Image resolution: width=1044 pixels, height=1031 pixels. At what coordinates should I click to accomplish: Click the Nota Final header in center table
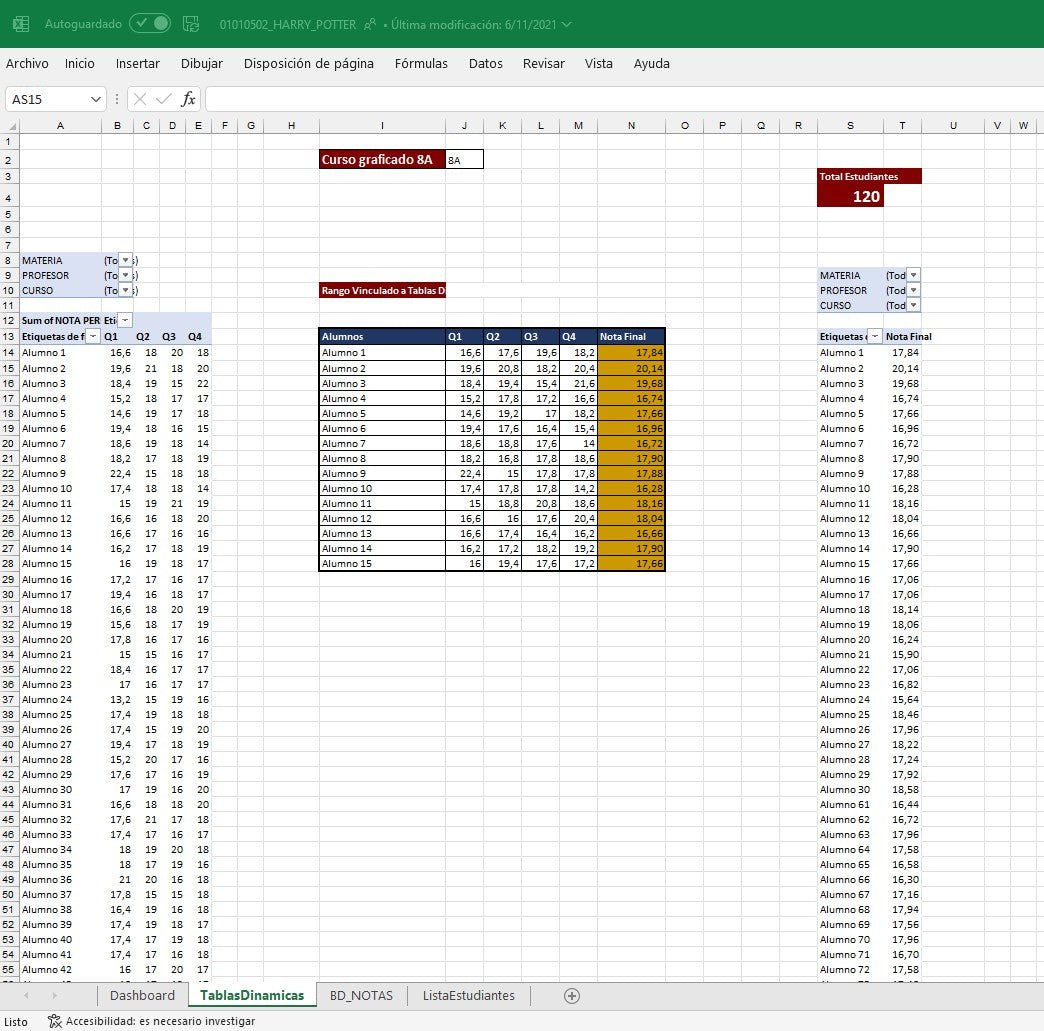(x=631, y=336)
